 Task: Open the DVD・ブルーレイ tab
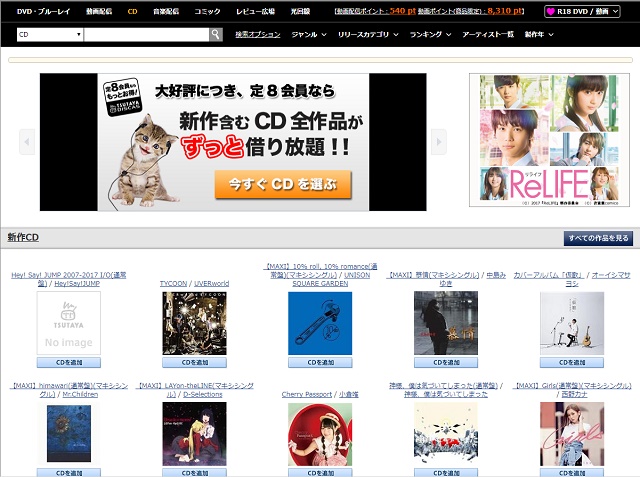44,11
